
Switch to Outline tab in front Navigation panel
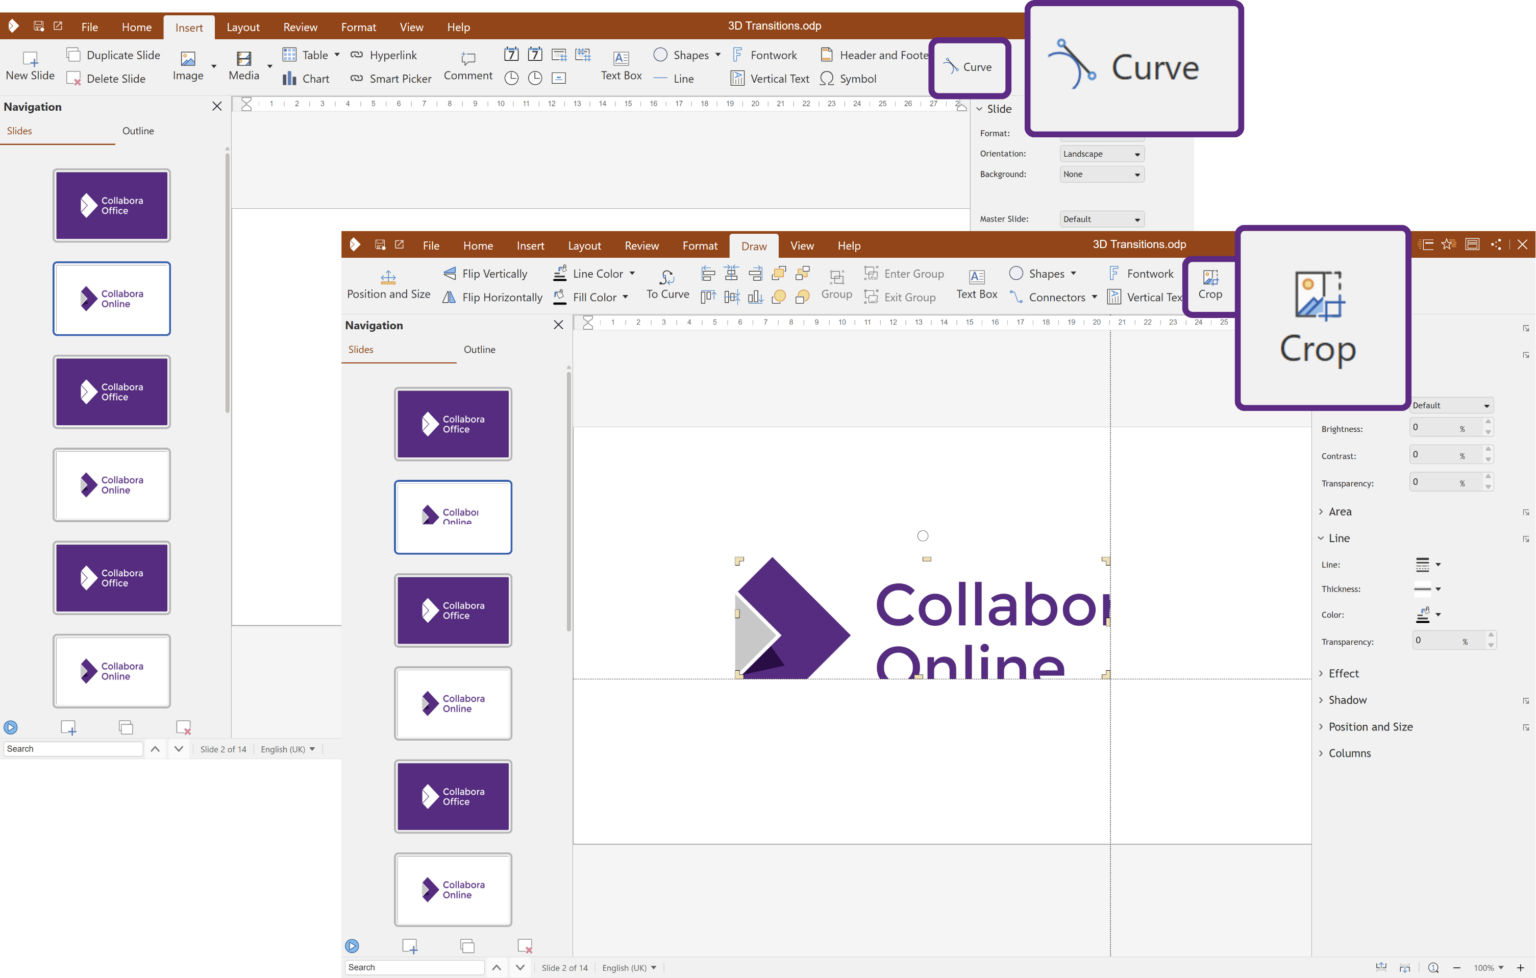point(480,350)
